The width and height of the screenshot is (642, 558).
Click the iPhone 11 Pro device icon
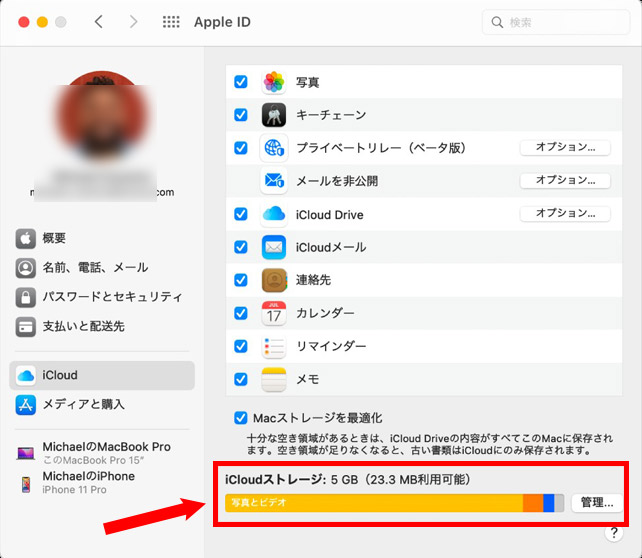pyautogui.click(x=26, y=484)
